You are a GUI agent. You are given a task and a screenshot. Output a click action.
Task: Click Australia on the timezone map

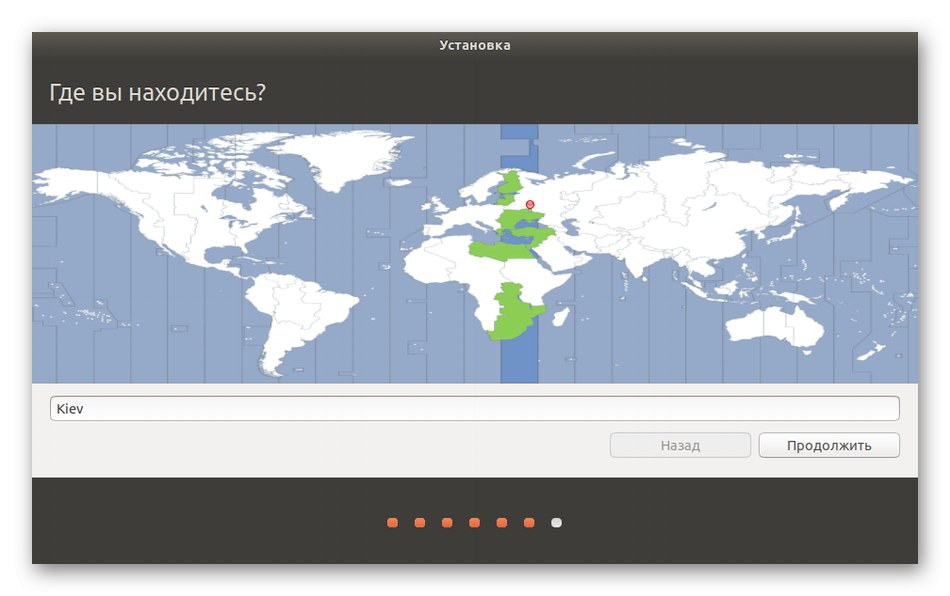point(774,327)
